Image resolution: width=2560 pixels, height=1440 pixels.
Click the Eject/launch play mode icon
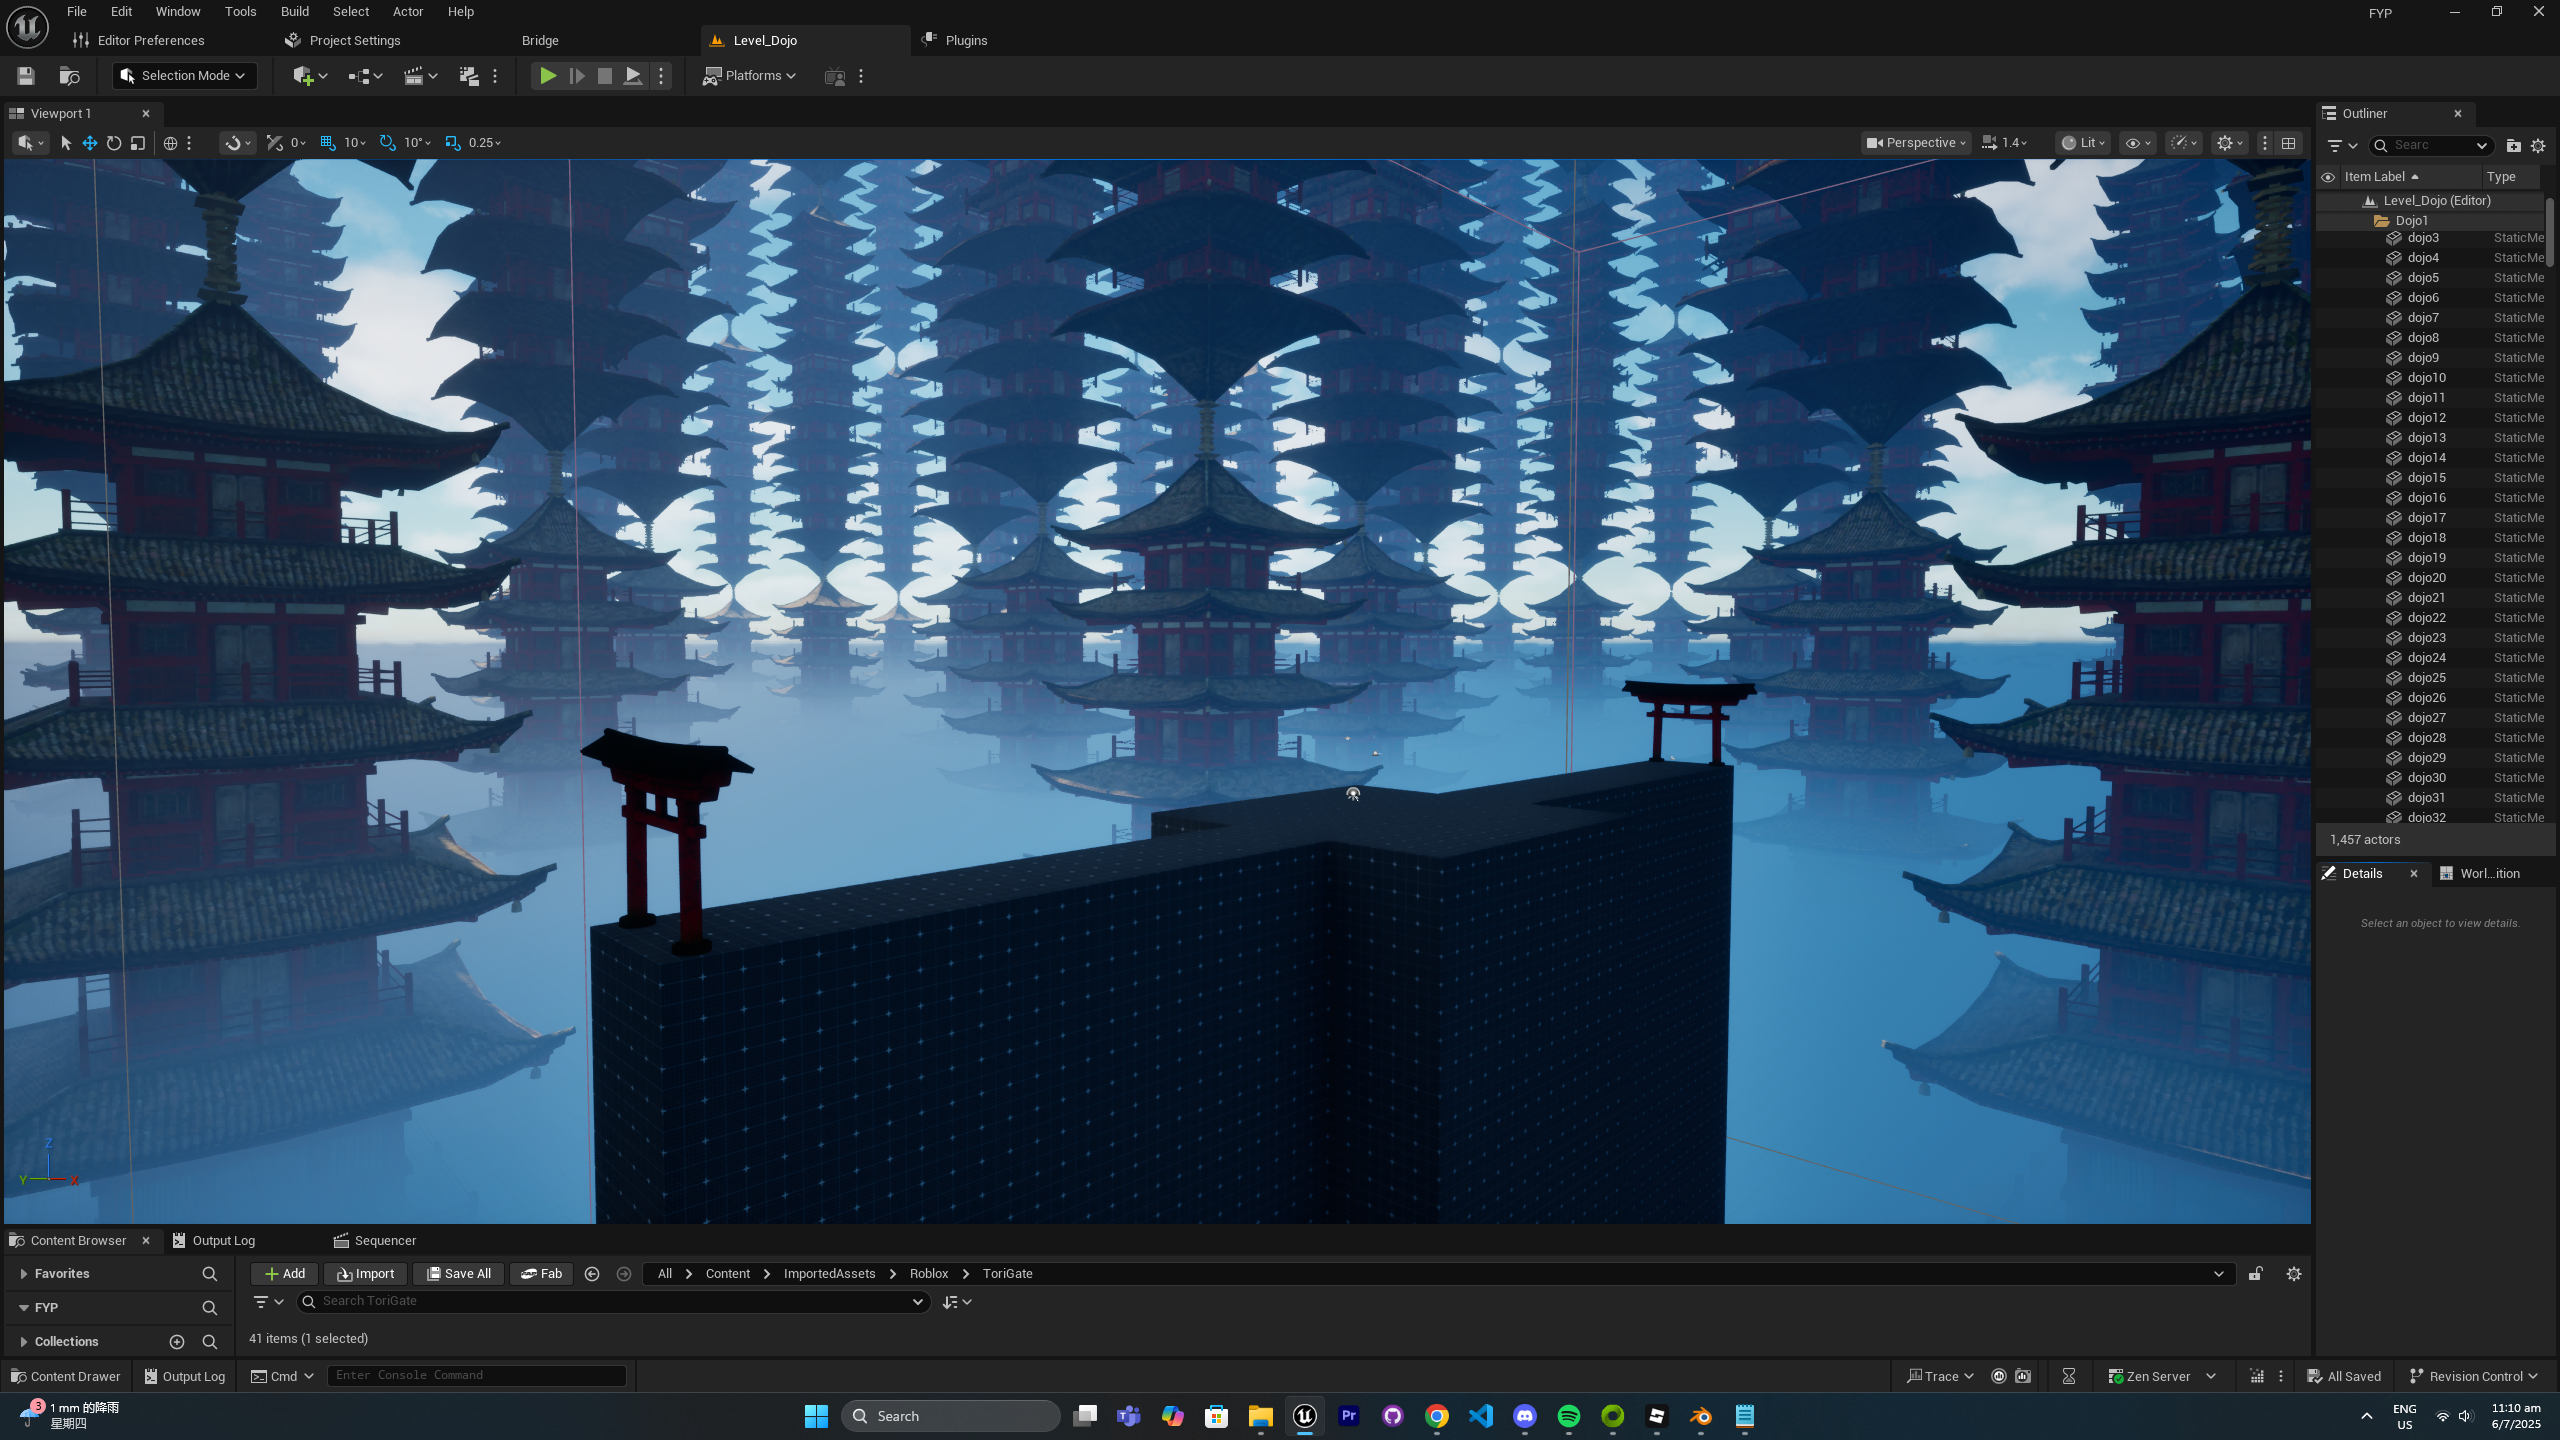[633, 76]
